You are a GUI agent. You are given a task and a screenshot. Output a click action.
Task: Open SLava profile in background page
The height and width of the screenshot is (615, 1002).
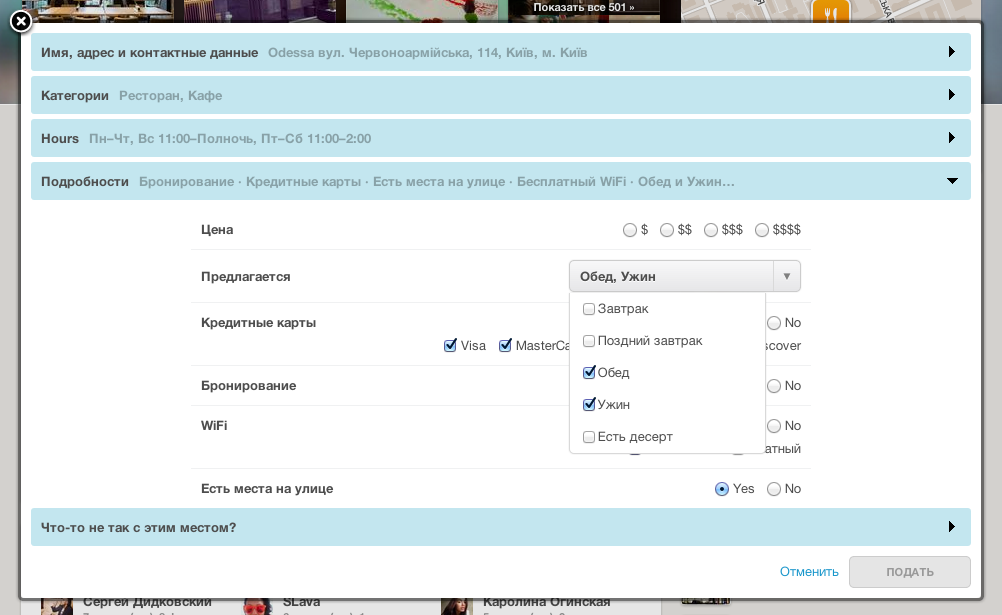tap(301, 602)
